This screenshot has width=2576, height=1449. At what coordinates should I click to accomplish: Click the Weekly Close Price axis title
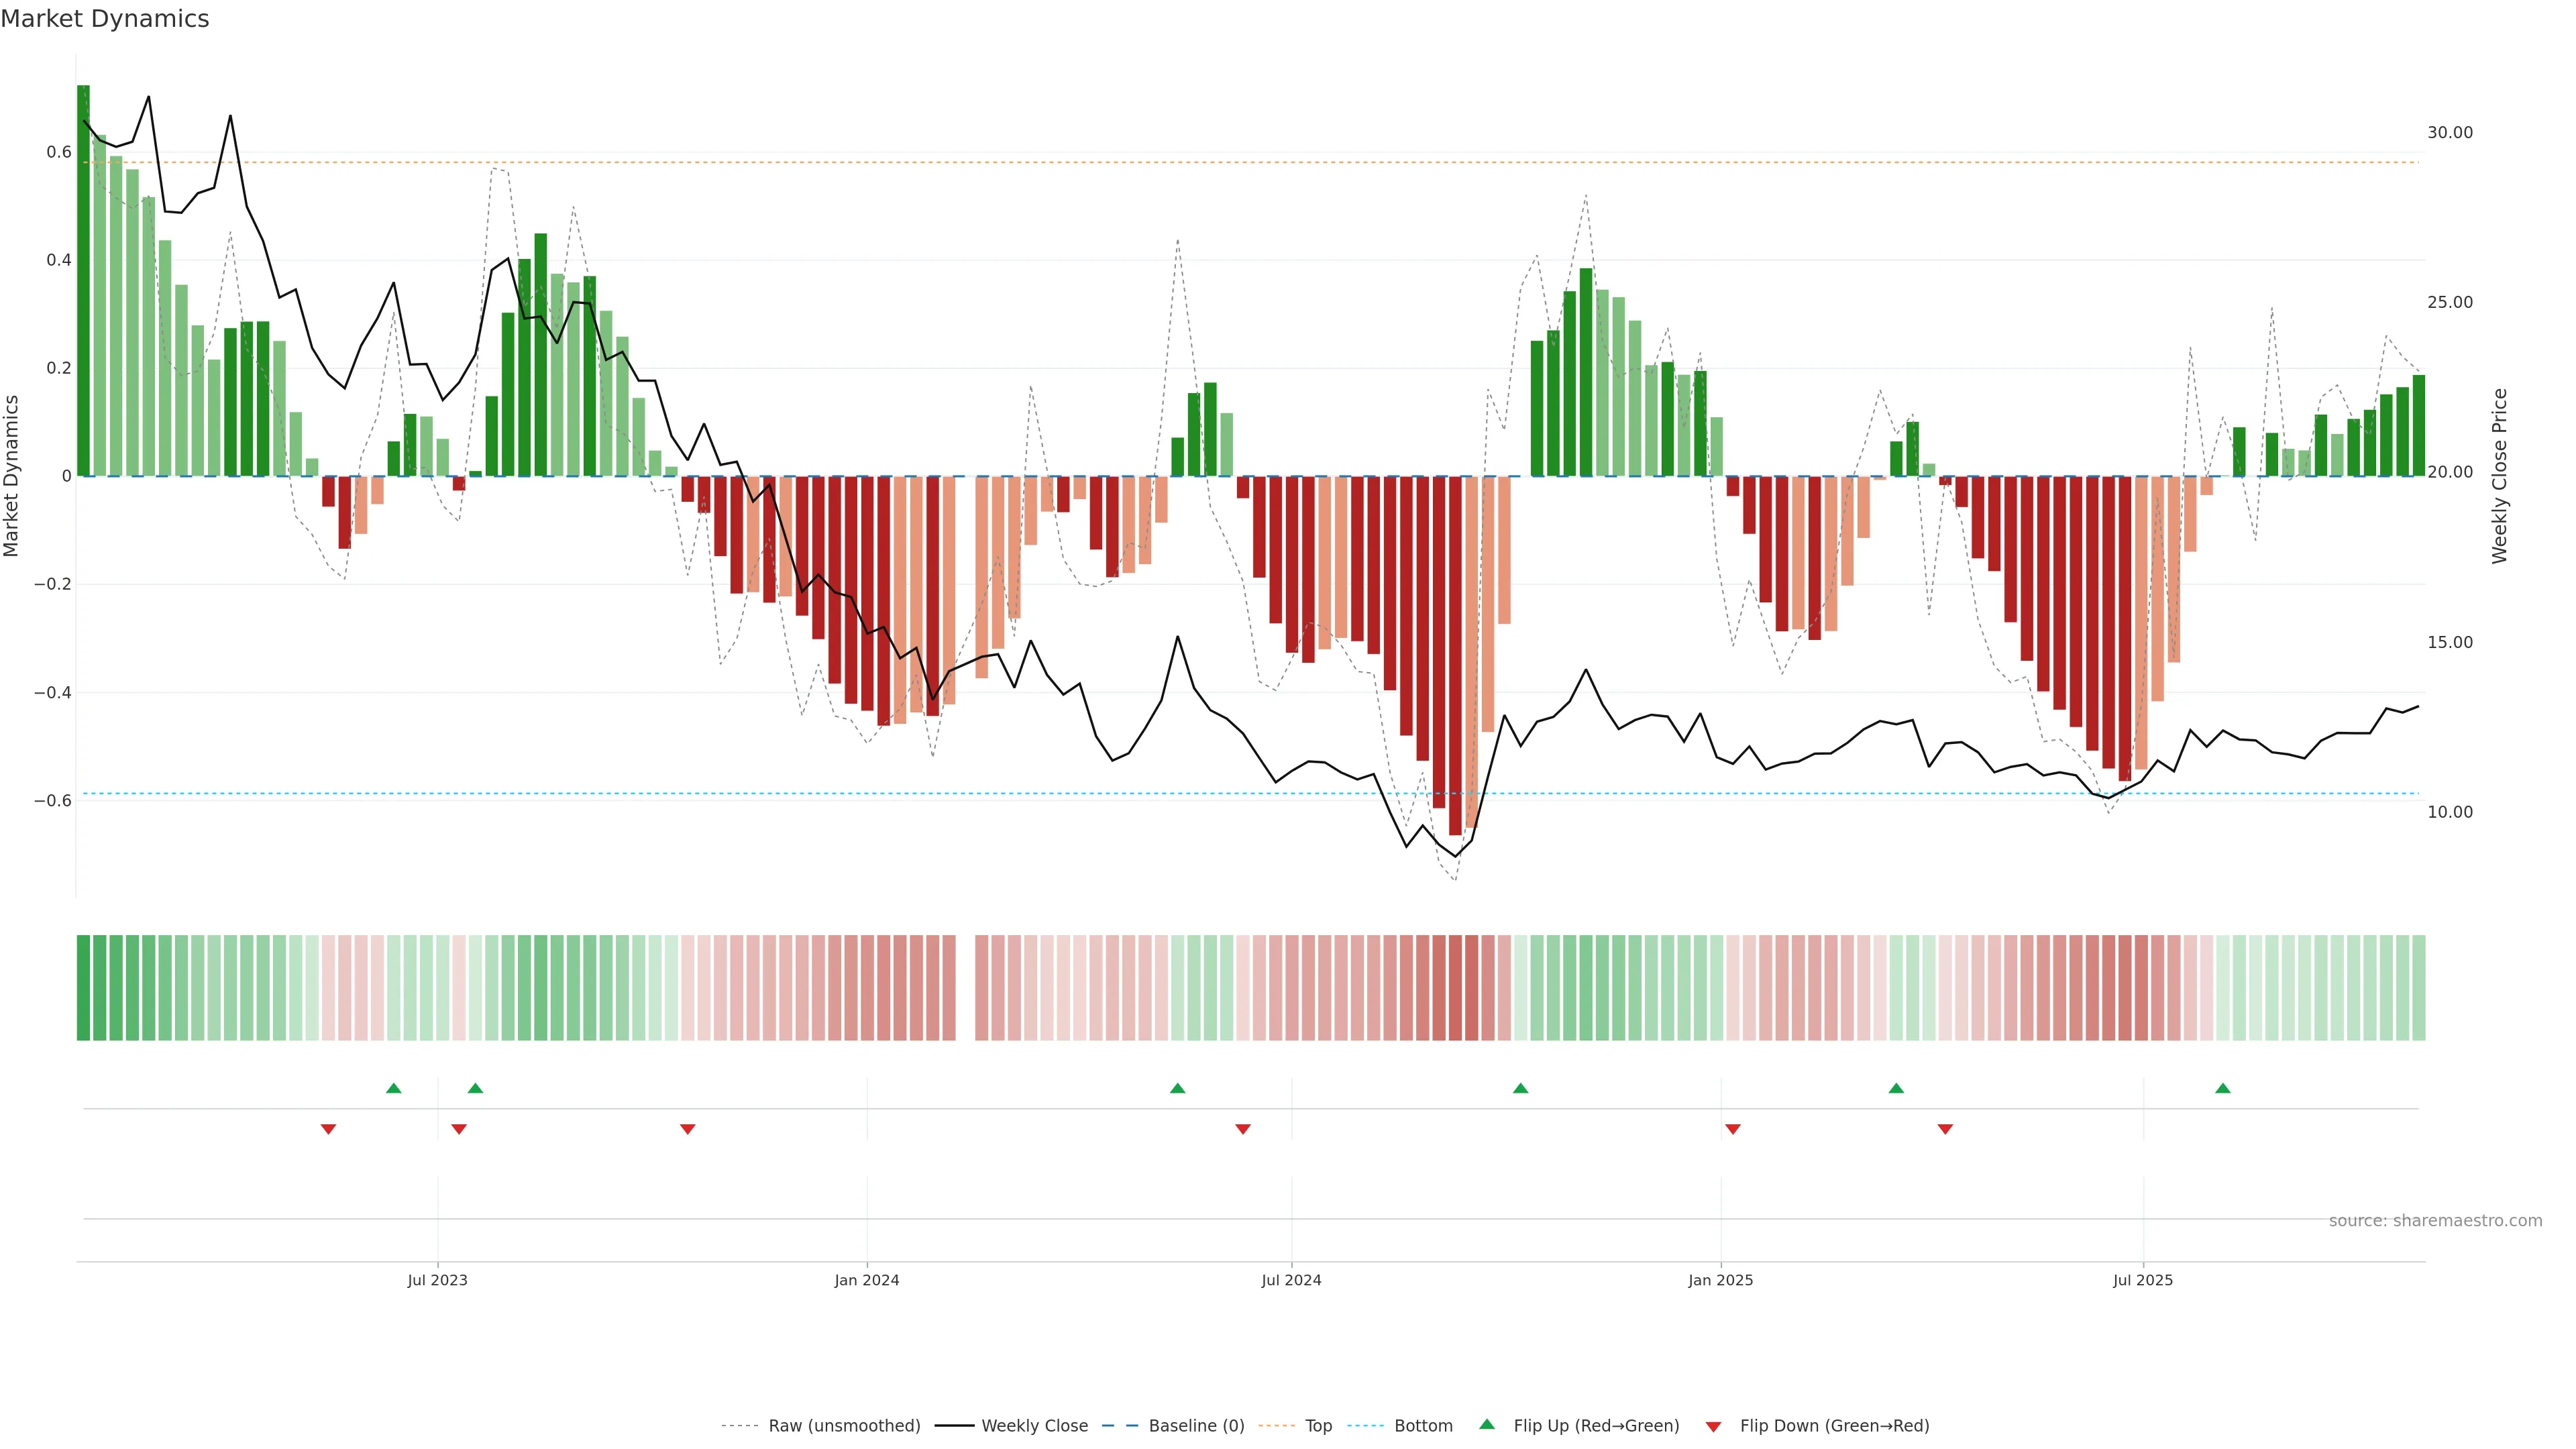click(2499, 476)
